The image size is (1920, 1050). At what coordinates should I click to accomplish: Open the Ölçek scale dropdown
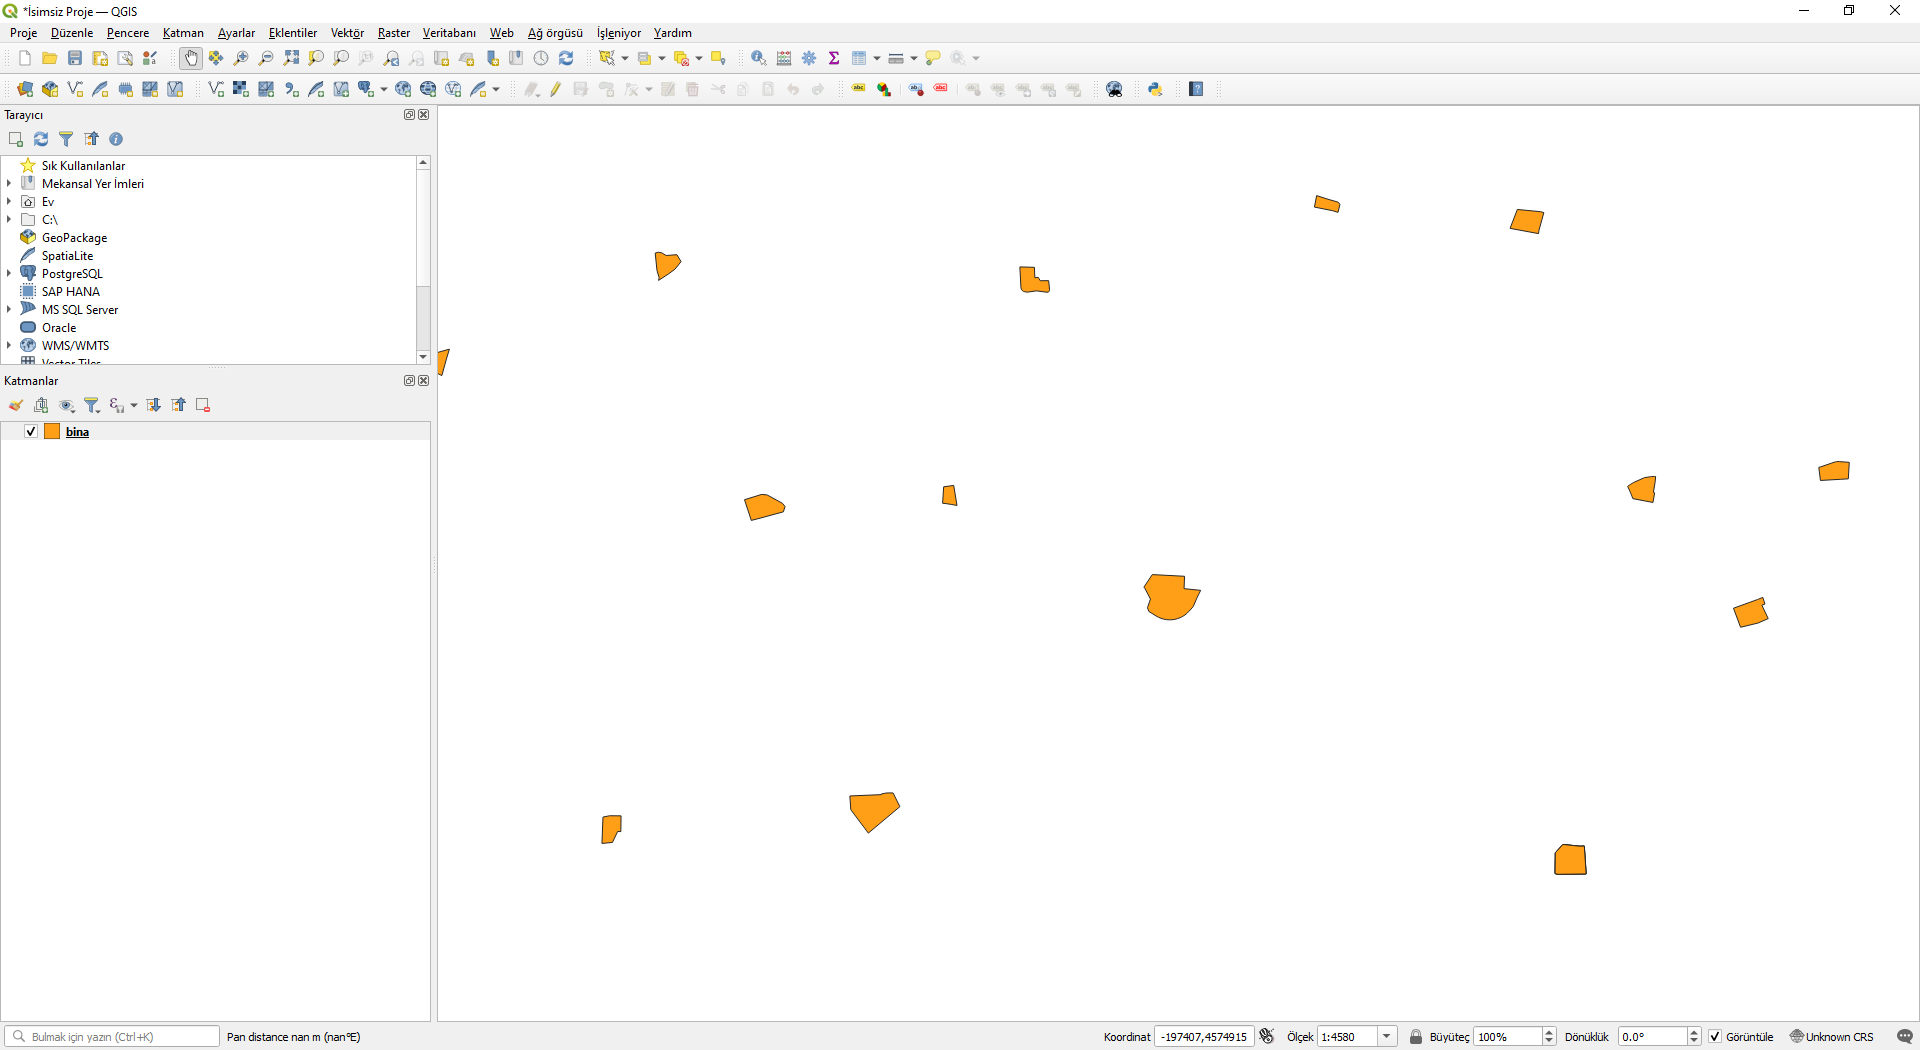1387,1036
